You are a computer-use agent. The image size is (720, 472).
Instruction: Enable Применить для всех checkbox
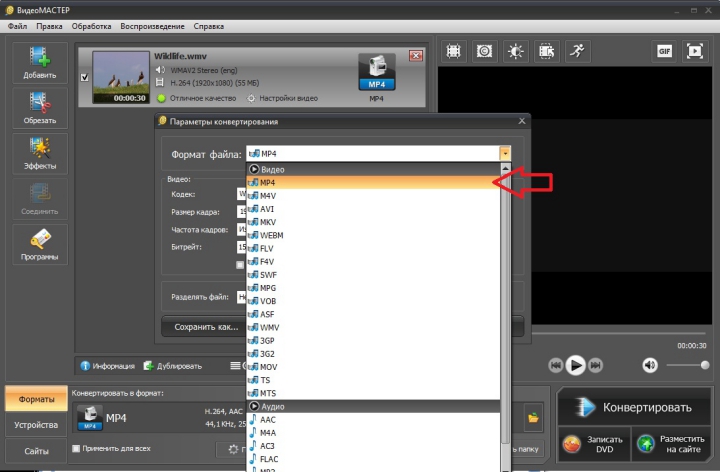(x=76, y=449)
